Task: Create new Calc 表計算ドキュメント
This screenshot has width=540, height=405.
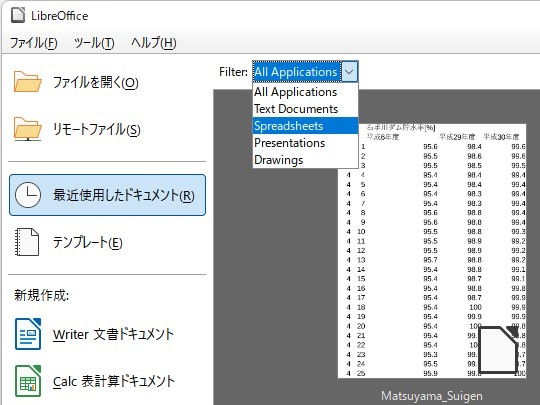Action: click(x=114, y=382)
